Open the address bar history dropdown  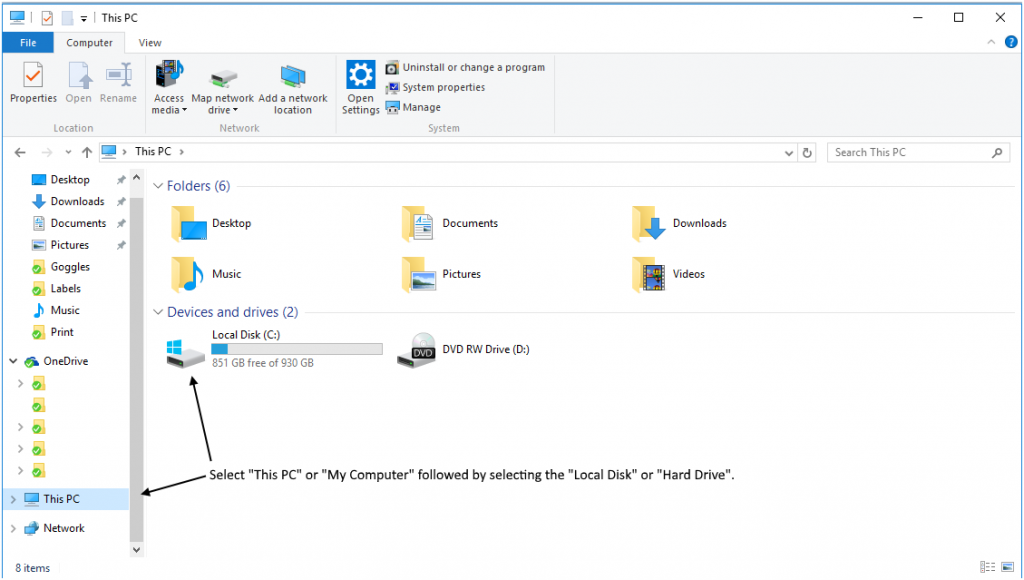(789, 153)
